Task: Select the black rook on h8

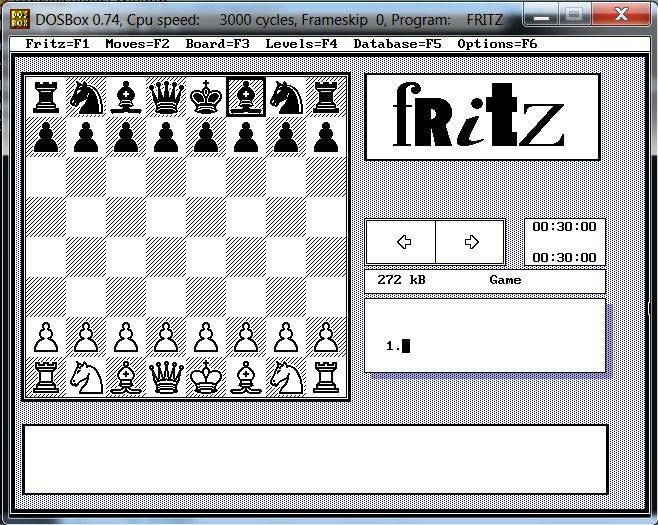Action: 326,97
